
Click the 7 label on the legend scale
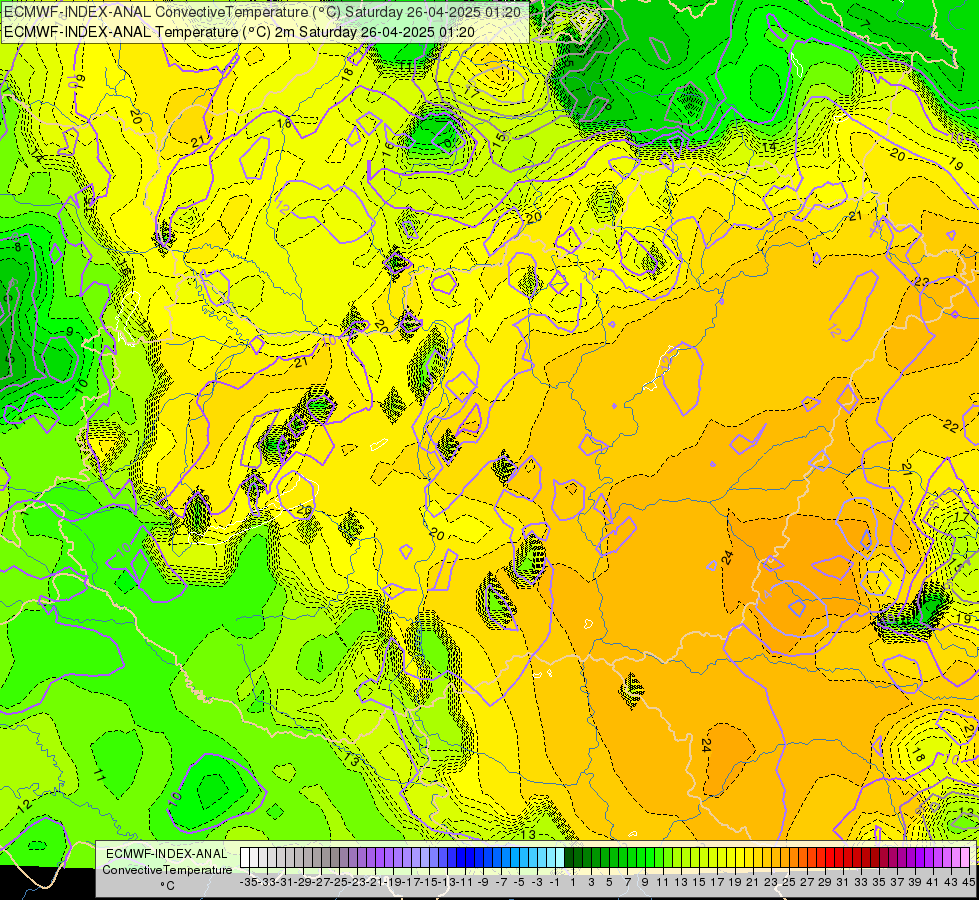pyautogui.click(x=627, y=882)
